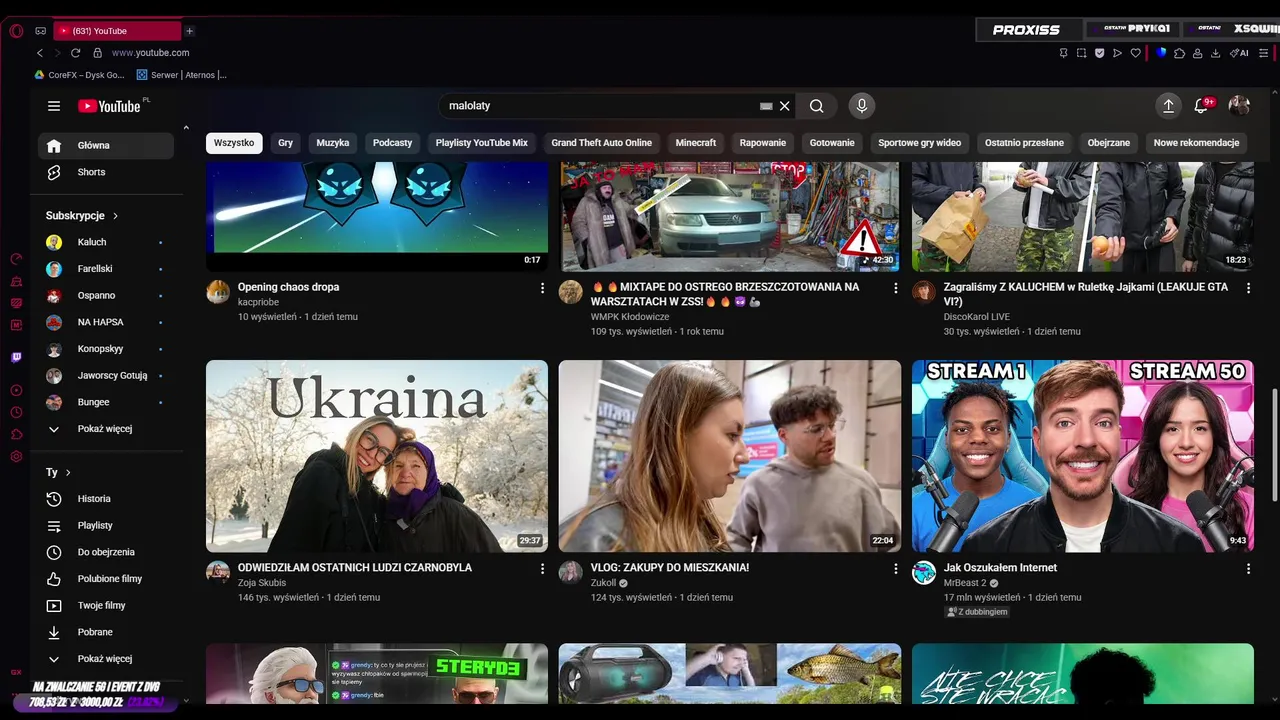The height and width of the screenshot is (720, 1280).
Task: Open sidebar settings gear icon
Action: (x=16, y=456)
